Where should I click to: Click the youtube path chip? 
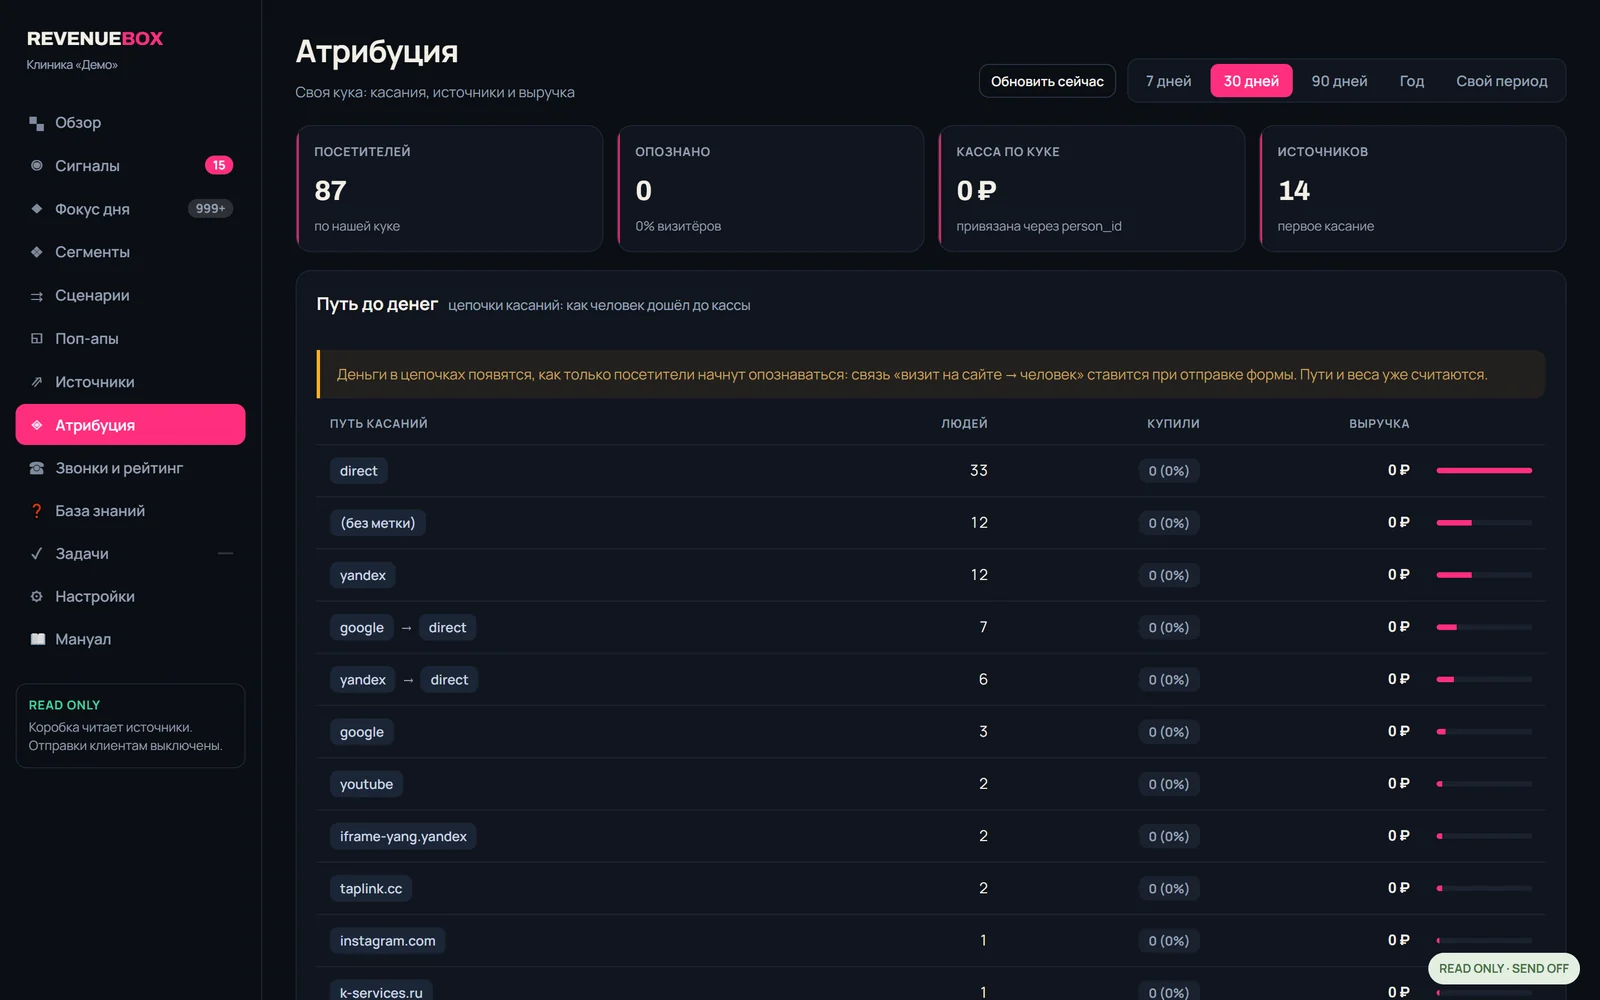pos(366,784)
